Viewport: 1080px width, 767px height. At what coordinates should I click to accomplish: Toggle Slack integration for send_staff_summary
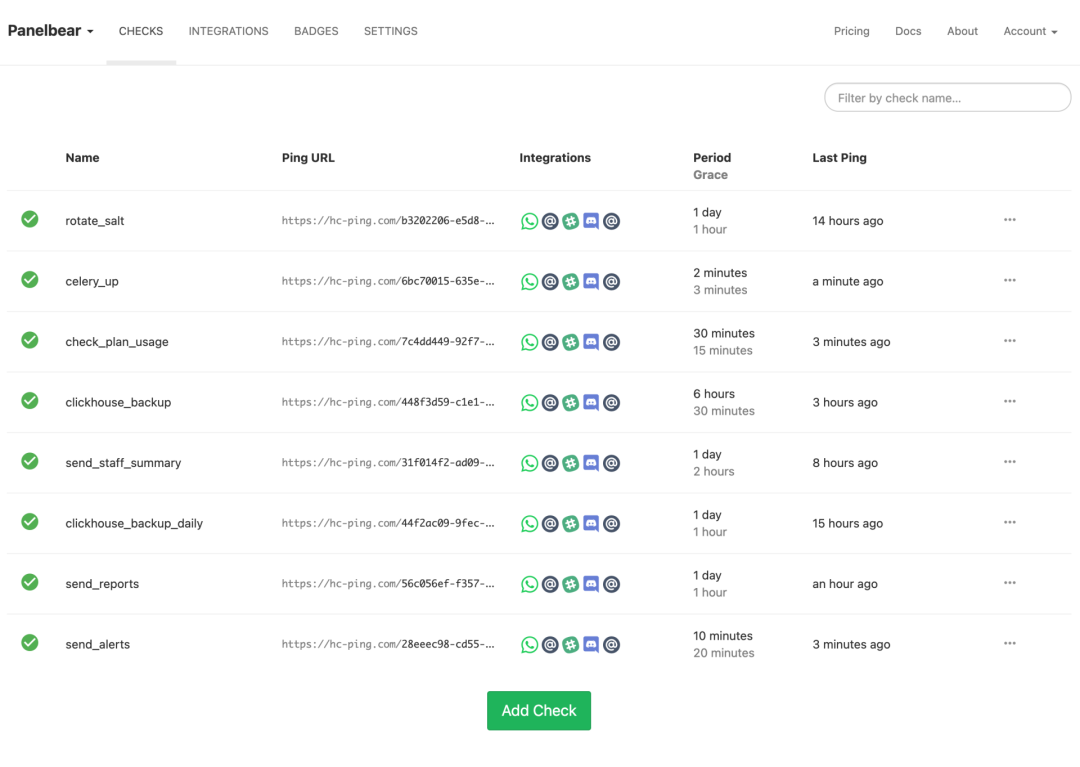tap(570, 463)
